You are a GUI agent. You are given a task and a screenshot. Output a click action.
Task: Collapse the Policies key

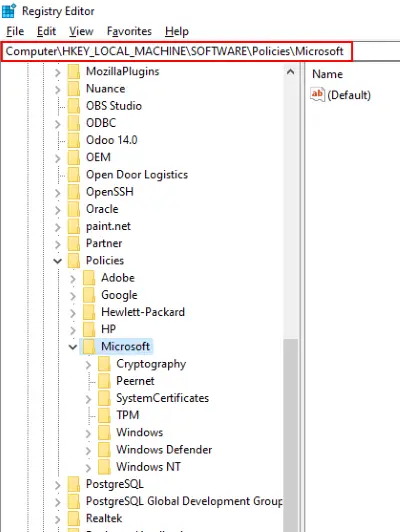point(58,261)
